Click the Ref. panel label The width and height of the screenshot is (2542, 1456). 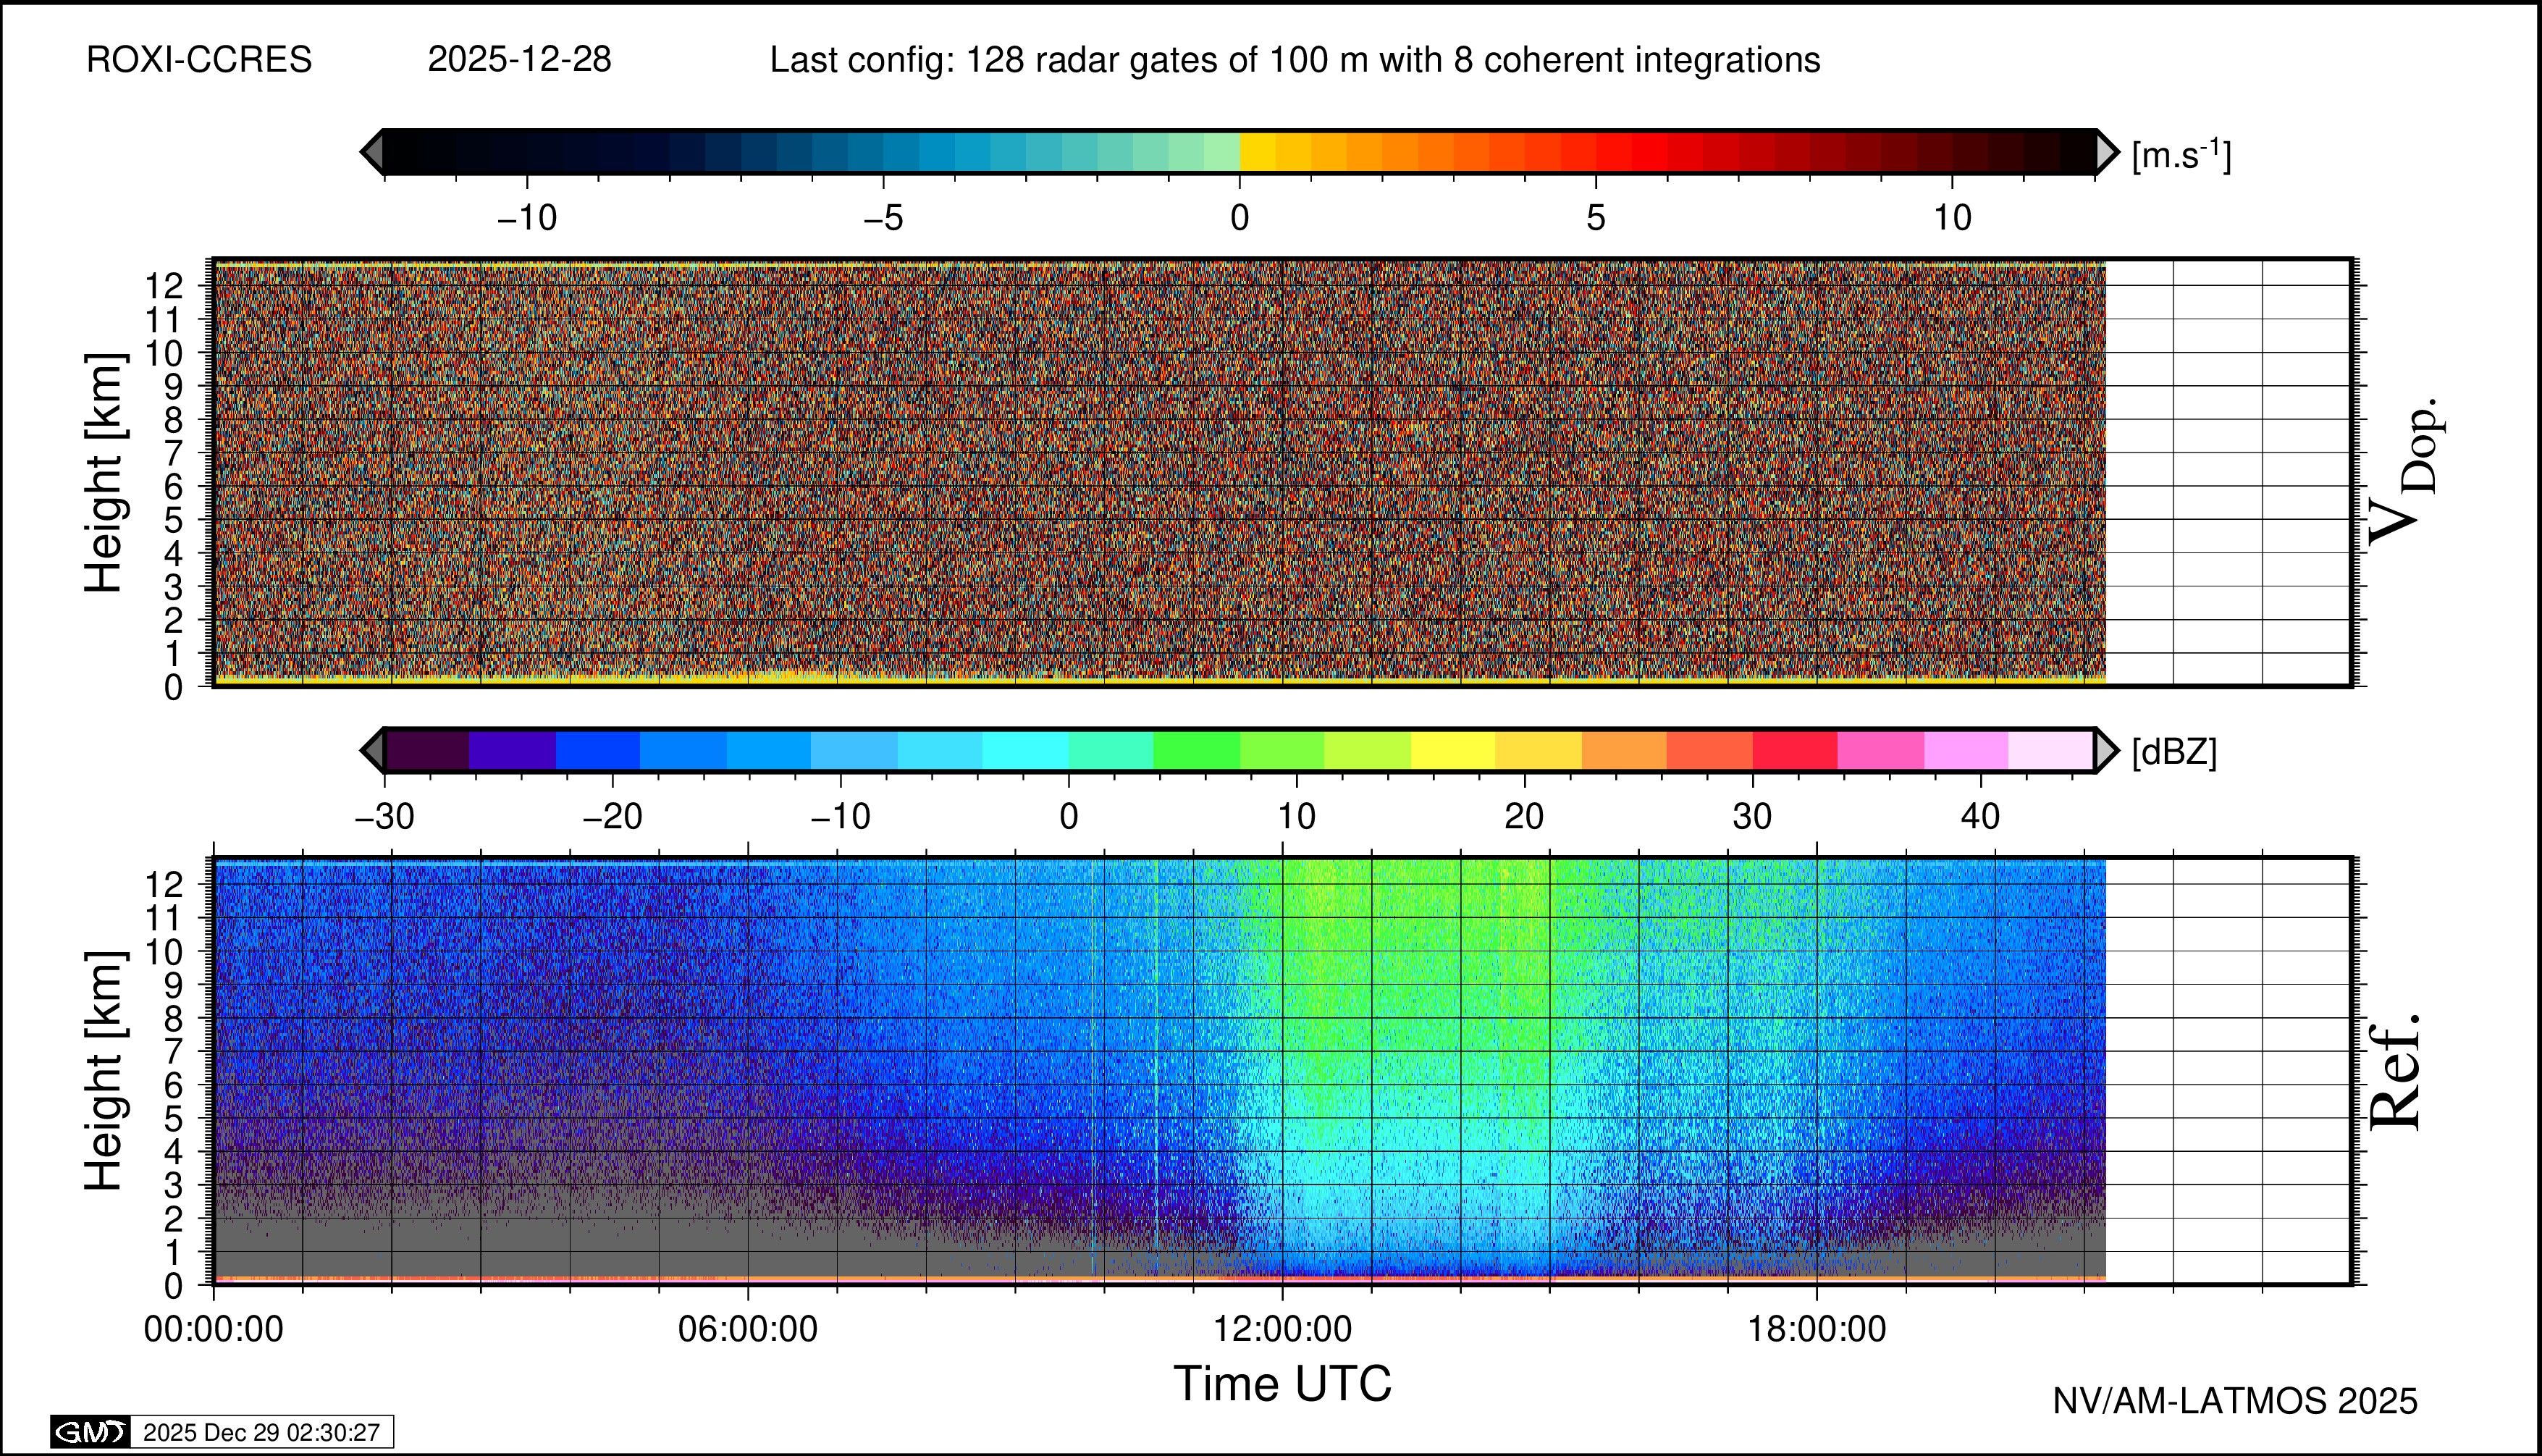tap(2396, 1072)
